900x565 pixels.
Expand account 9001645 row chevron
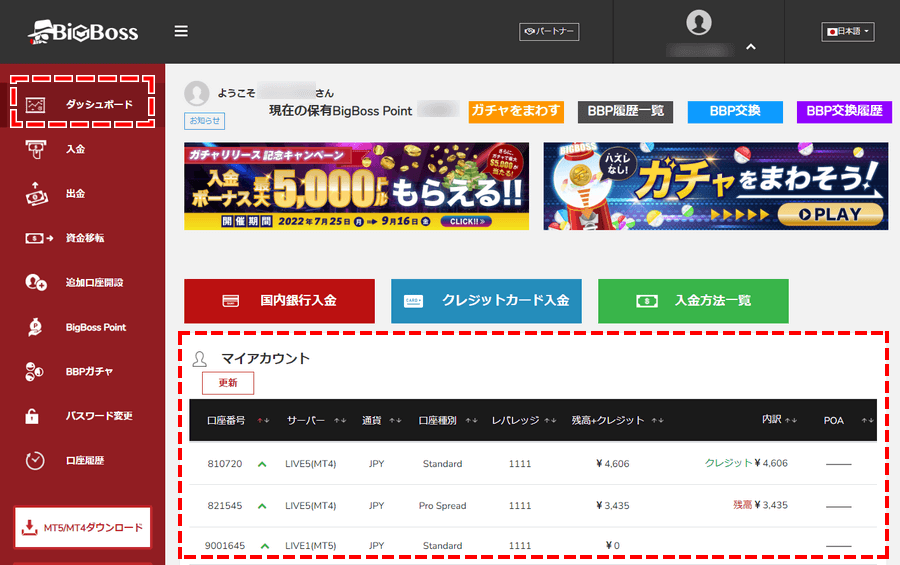tap(265, 546)
